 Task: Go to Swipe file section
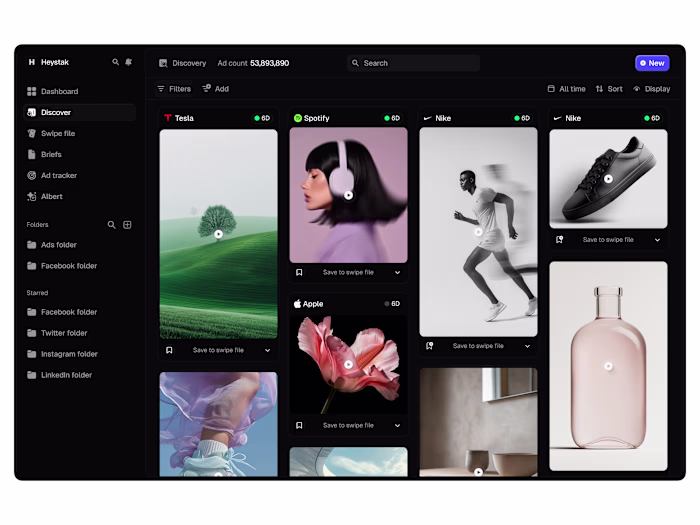pyautogui.click(x=79, y=133)
